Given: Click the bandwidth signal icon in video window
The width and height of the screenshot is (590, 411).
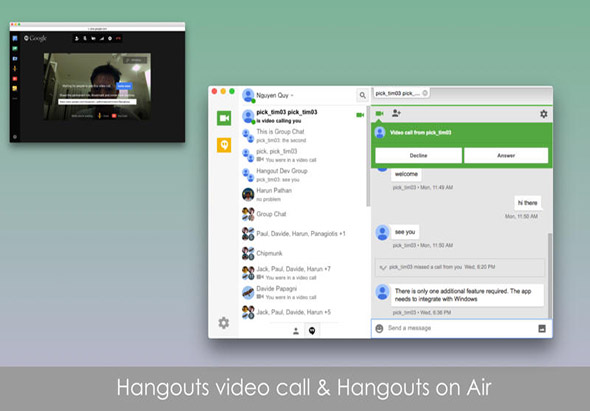Looking at the screenshot, I should [102, 38].
